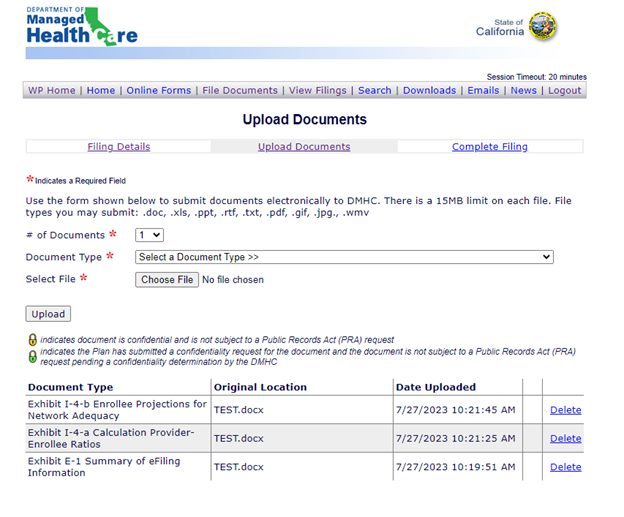This screenshot has height=517, width=624.
Task: Go to View Filings in navigation bar
Action: tap(318, 90)
